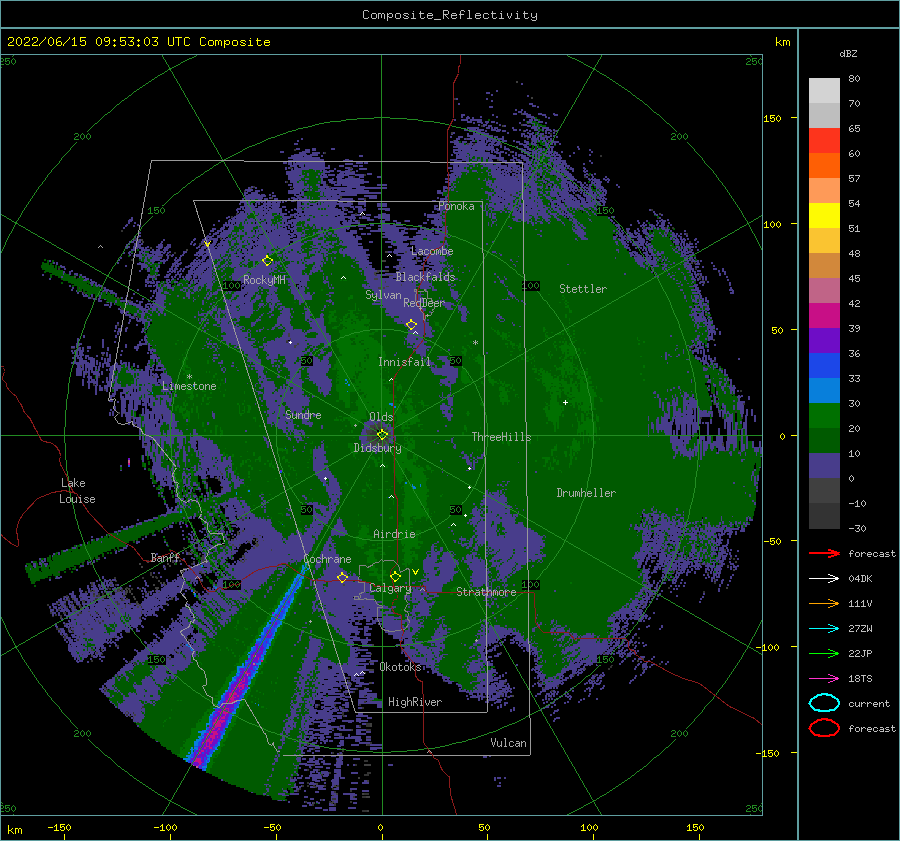This screenshot has width=900, height=841.
Task: Pick the yellow swatch between 54 and 51 dBZ
Action: pyautogui.click(x=824, y=216)
